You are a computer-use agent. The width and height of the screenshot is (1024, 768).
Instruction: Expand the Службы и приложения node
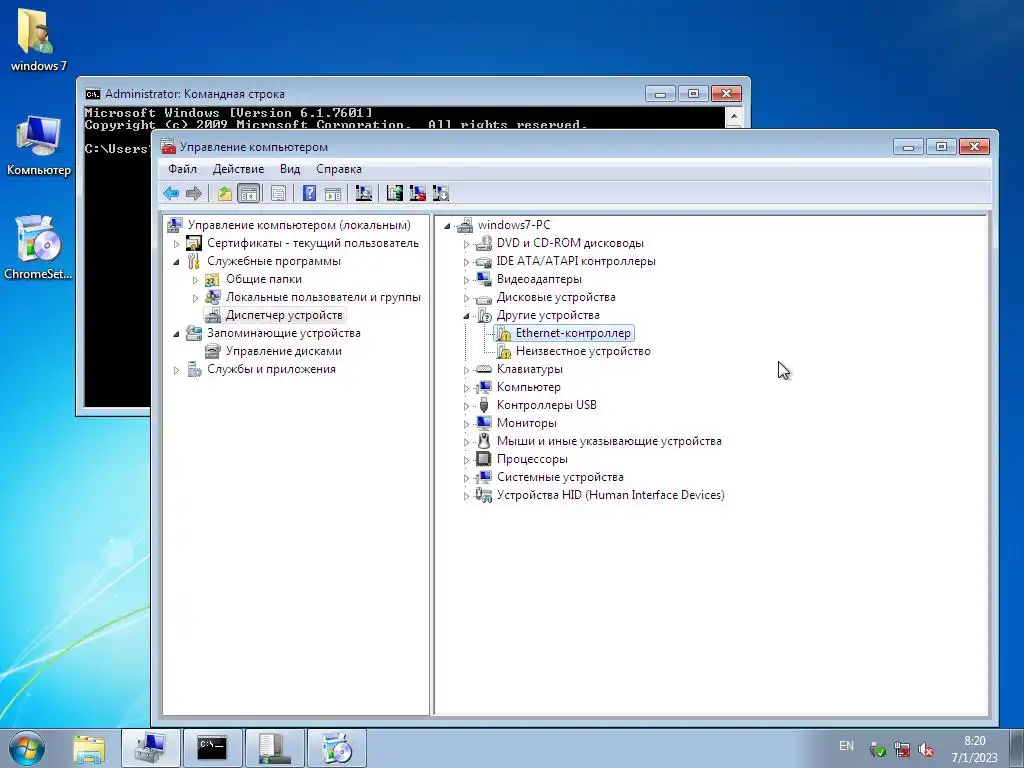pos(176,370)
